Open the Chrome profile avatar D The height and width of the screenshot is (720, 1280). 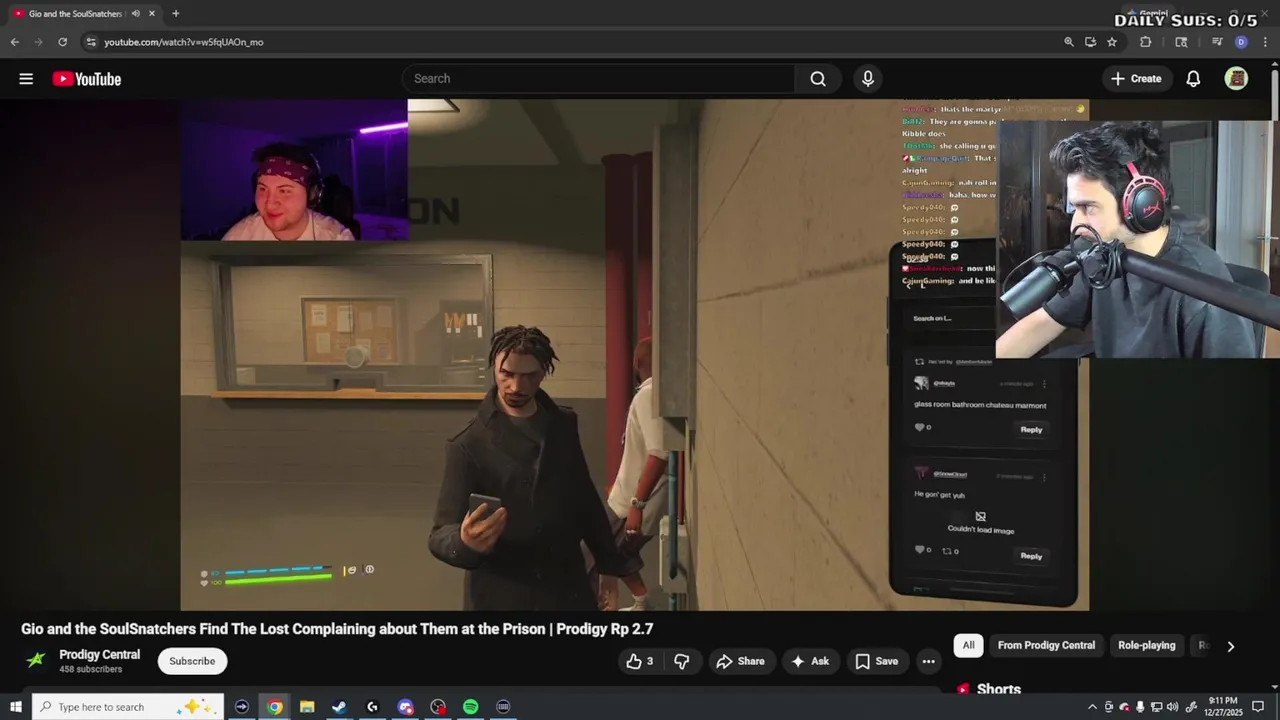[x=1241, y=42]
